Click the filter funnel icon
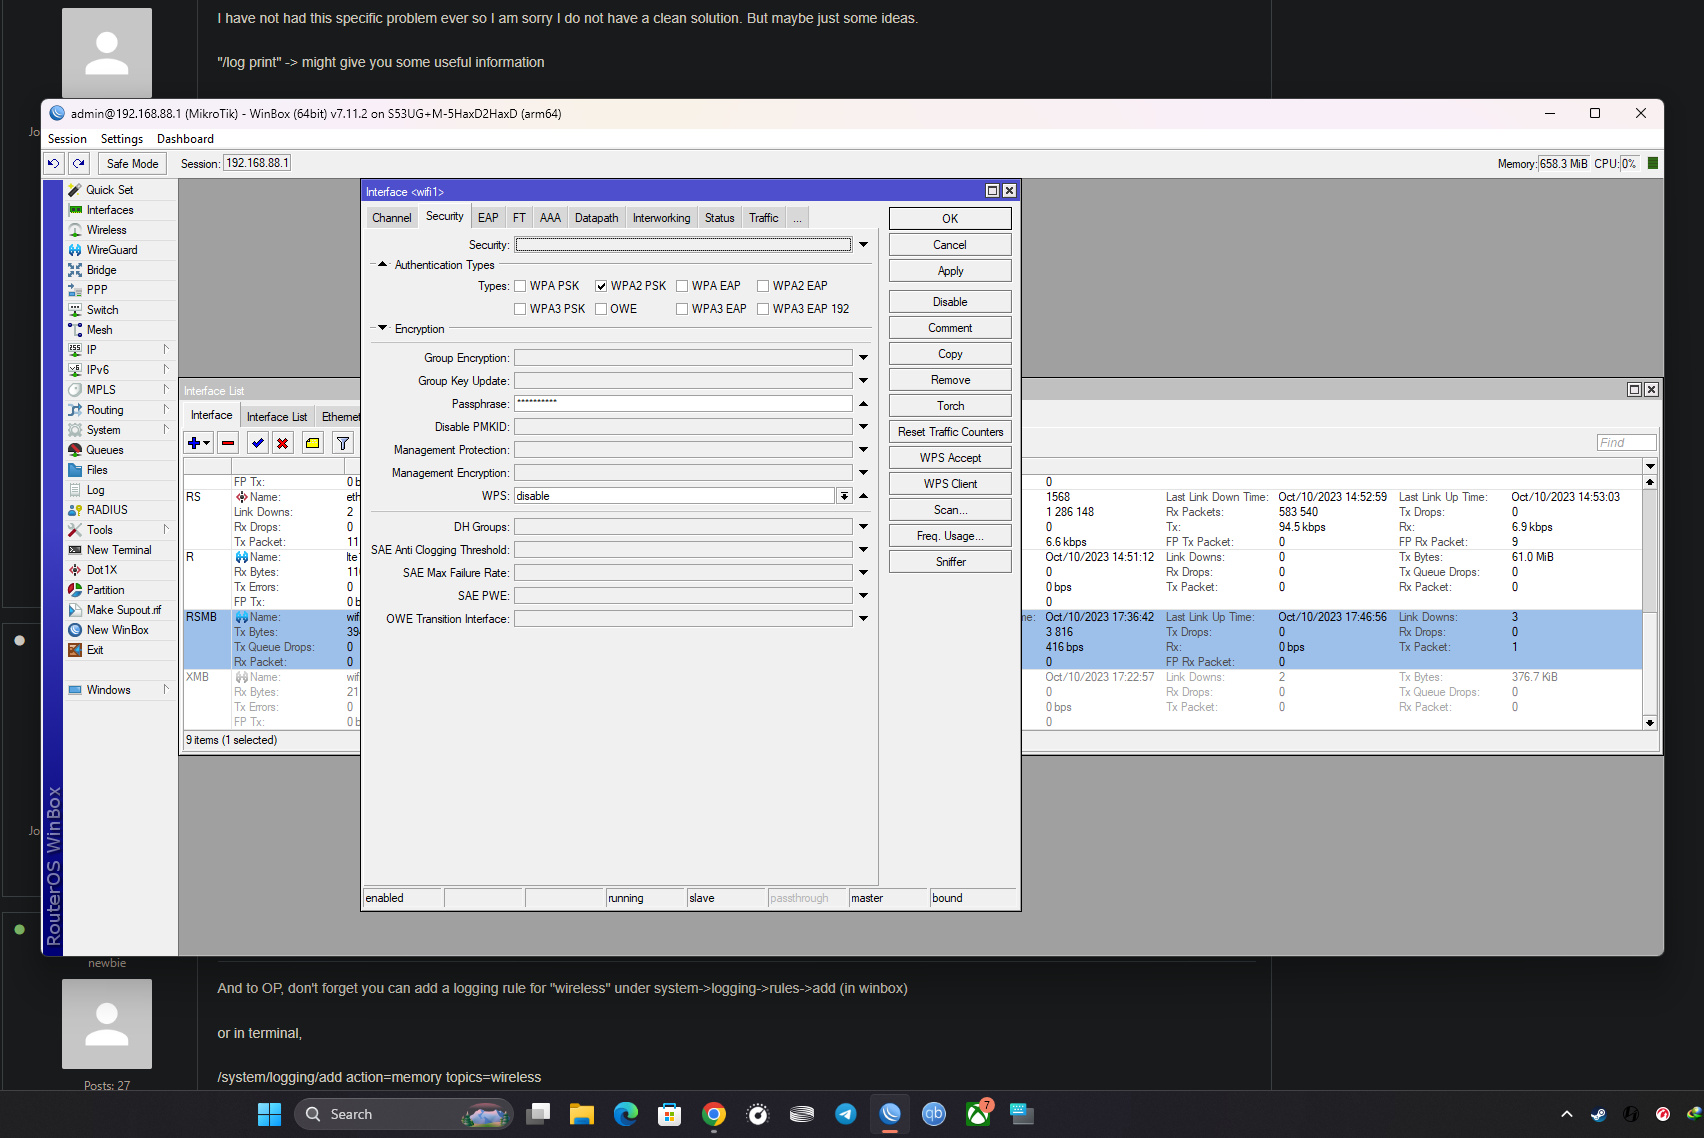 (x=343, y=443)
